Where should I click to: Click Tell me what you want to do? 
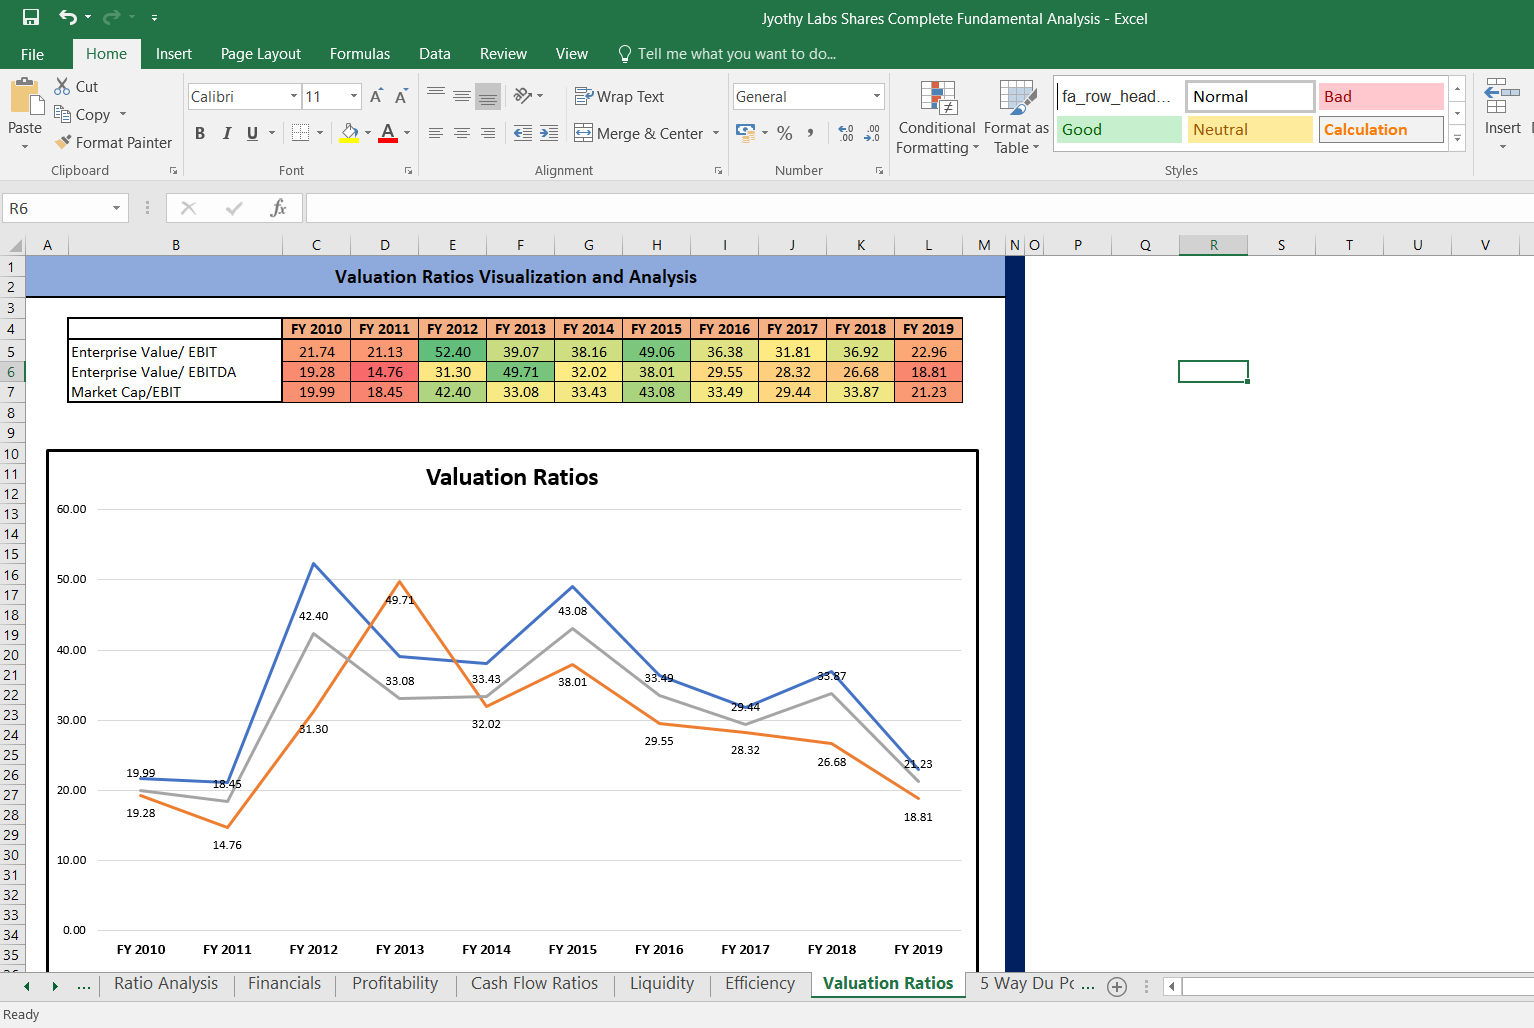(727, 54)
